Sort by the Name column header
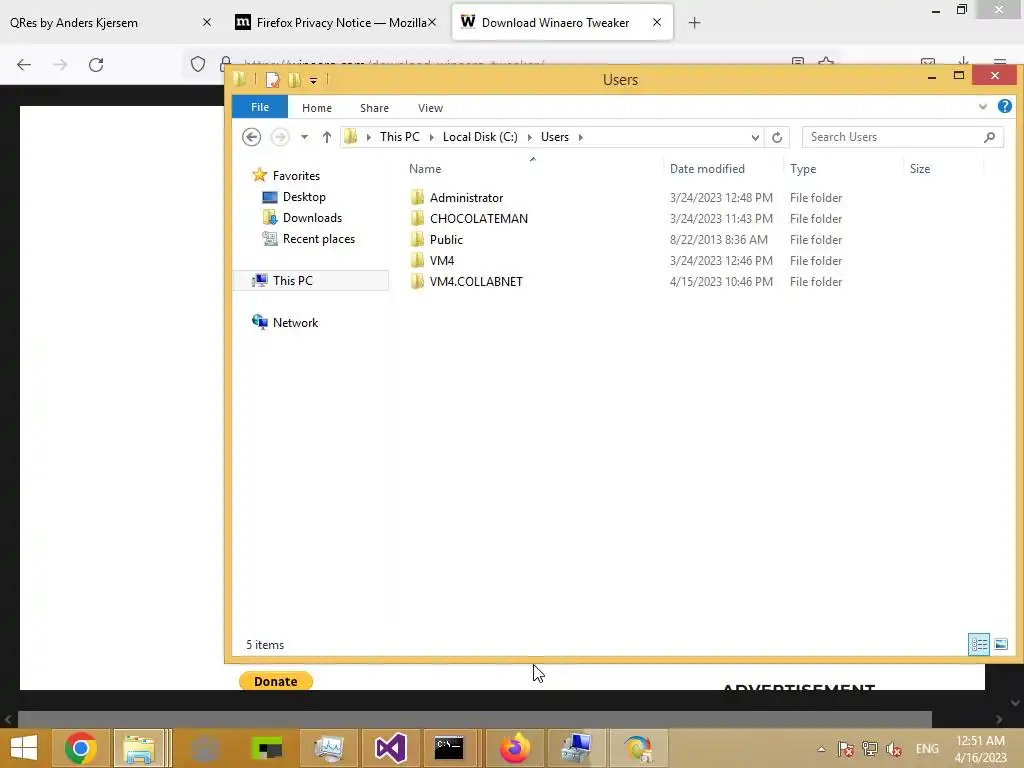 point(424,168)
